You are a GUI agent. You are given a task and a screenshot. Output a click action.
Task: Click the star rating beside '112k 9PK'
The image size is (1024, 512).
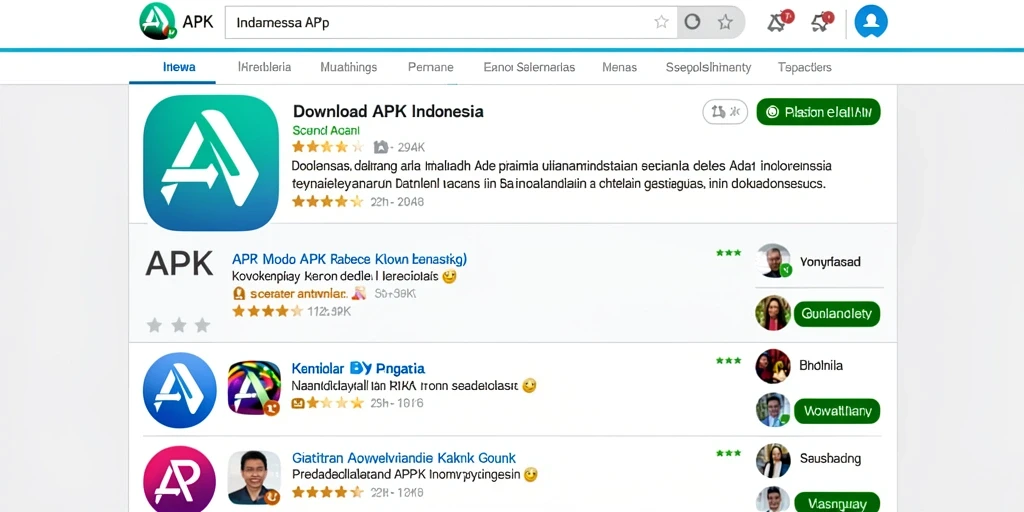[x=268, y=312]
